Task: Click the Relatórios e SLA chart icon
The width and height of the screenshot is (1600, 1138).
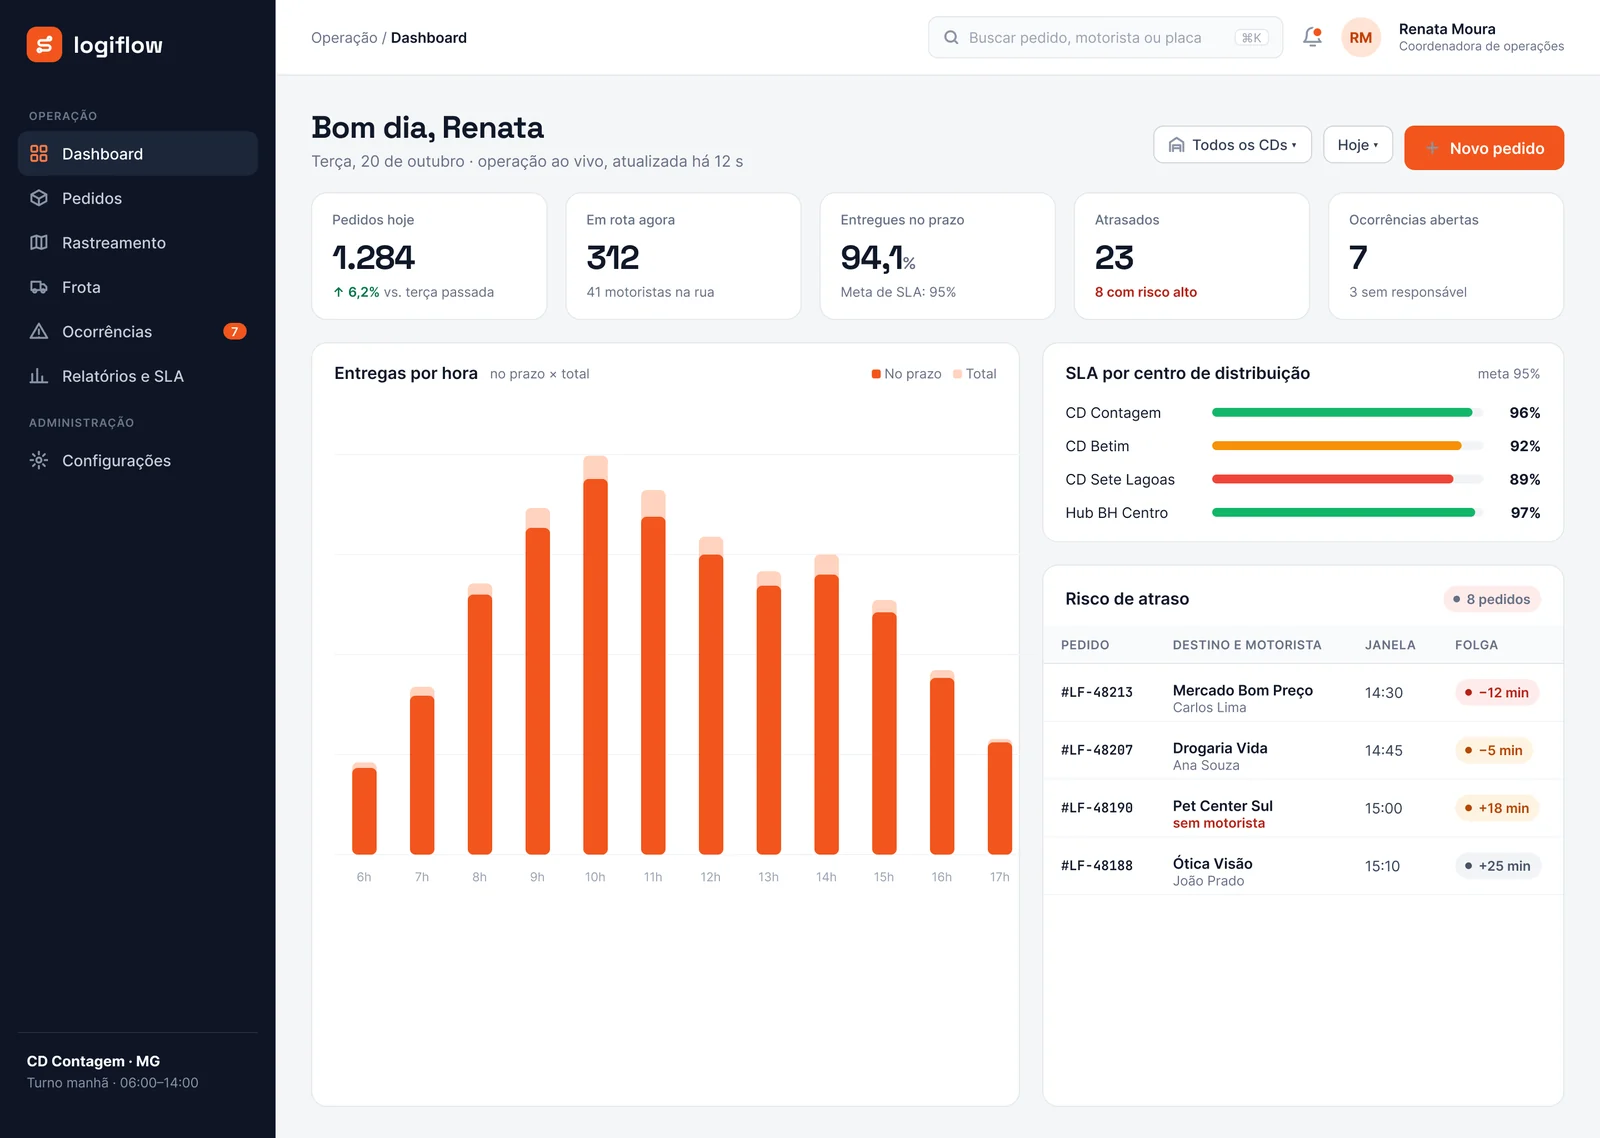Action: [39, 376]
